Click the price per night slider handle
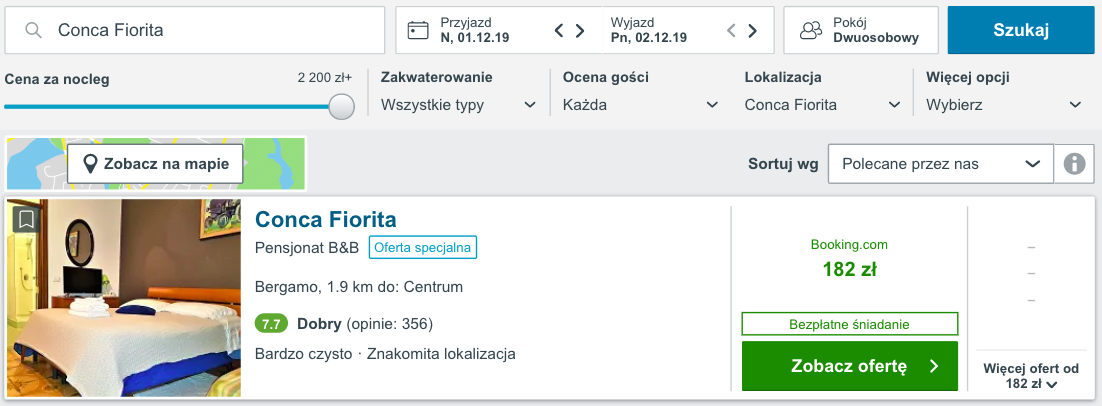 342,106
